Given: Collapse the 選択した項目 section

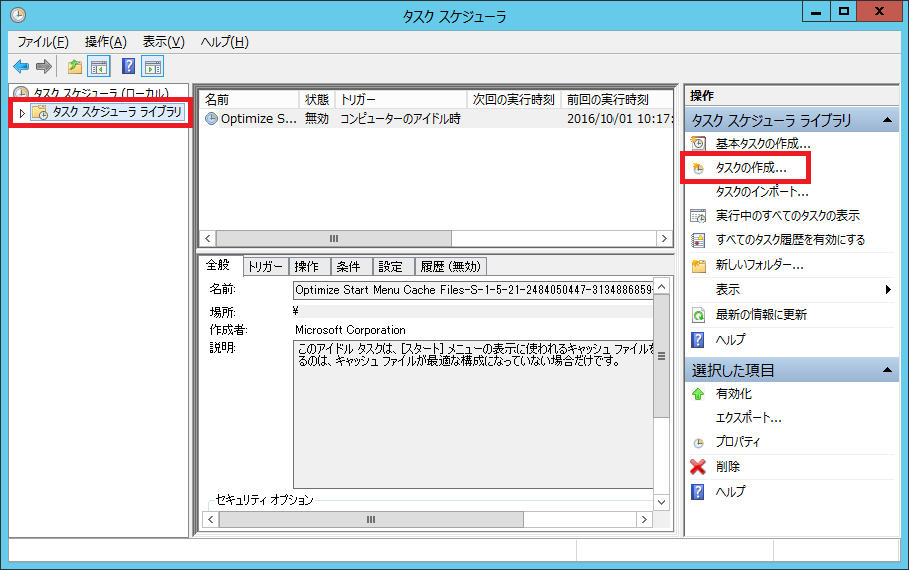Looking at the screenshot, I should click(x=885, y=370).
